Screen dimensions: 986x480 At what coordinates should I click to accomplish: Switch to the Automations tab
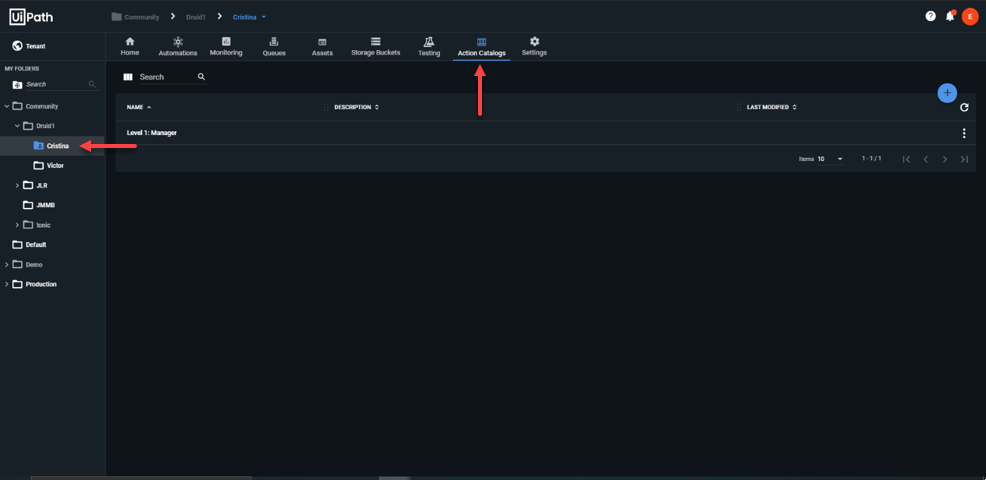178,46
